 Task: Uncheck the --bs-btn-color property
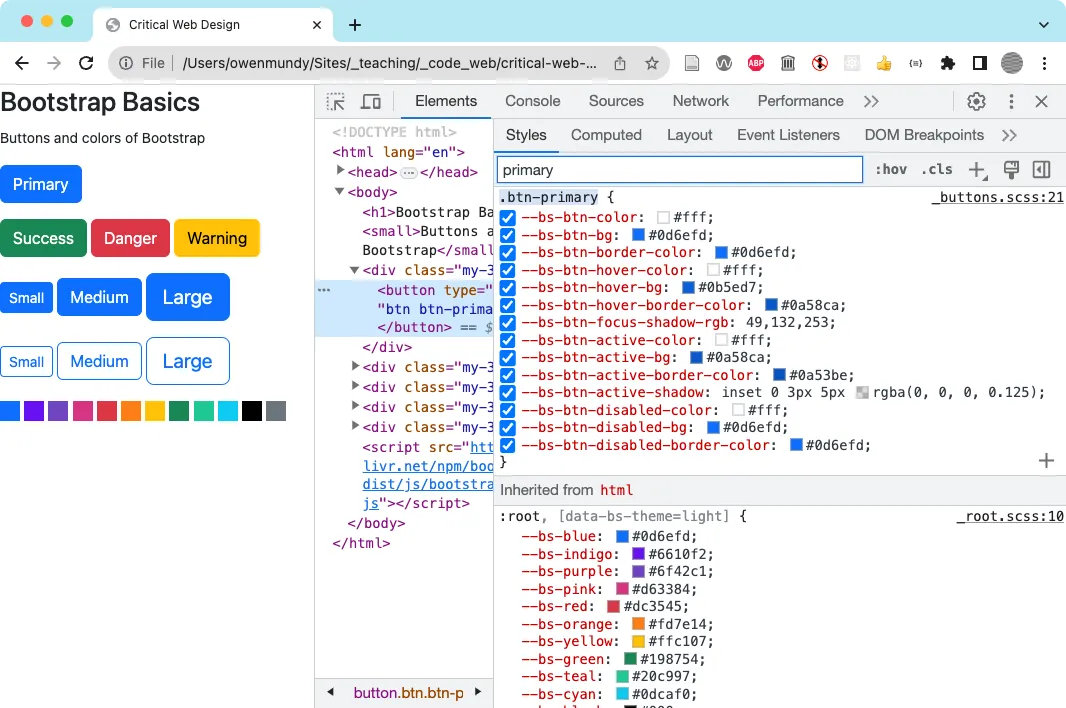[x=507, y=217]
